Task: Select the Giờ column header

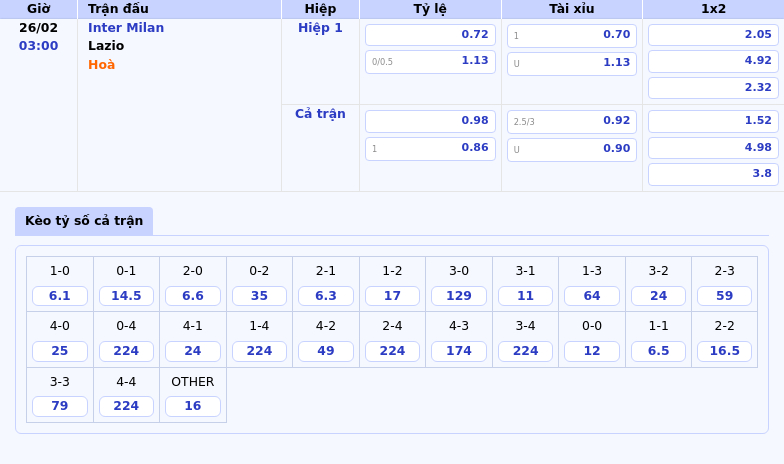Action: [x=38, y=8]
